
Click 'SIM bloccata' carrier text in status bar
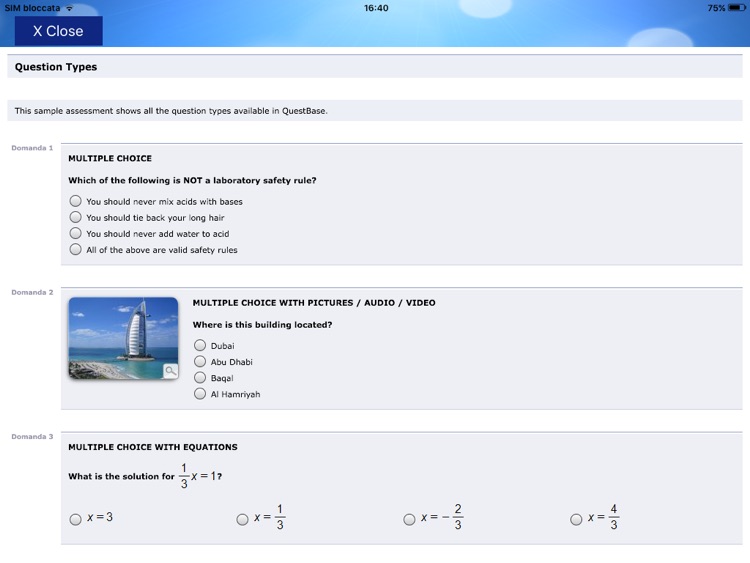pos(33,8)
